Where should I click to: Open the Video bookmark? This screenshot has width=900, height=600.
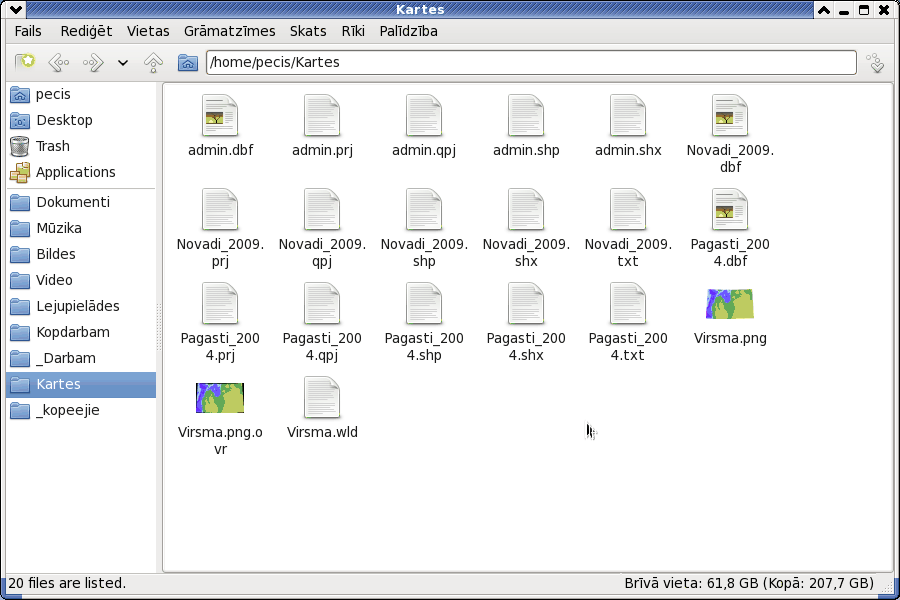pyautogui.click(x=81, y=280)
